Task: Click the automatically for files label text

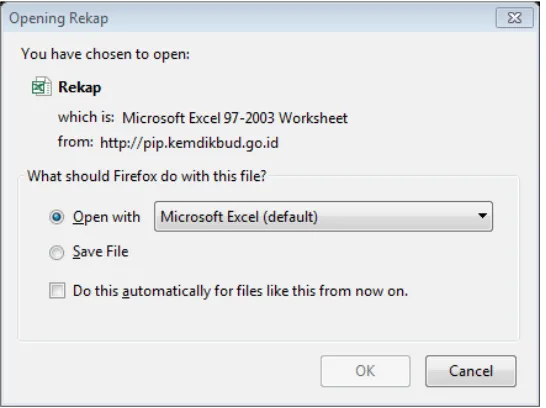Action: coord(240,291)
